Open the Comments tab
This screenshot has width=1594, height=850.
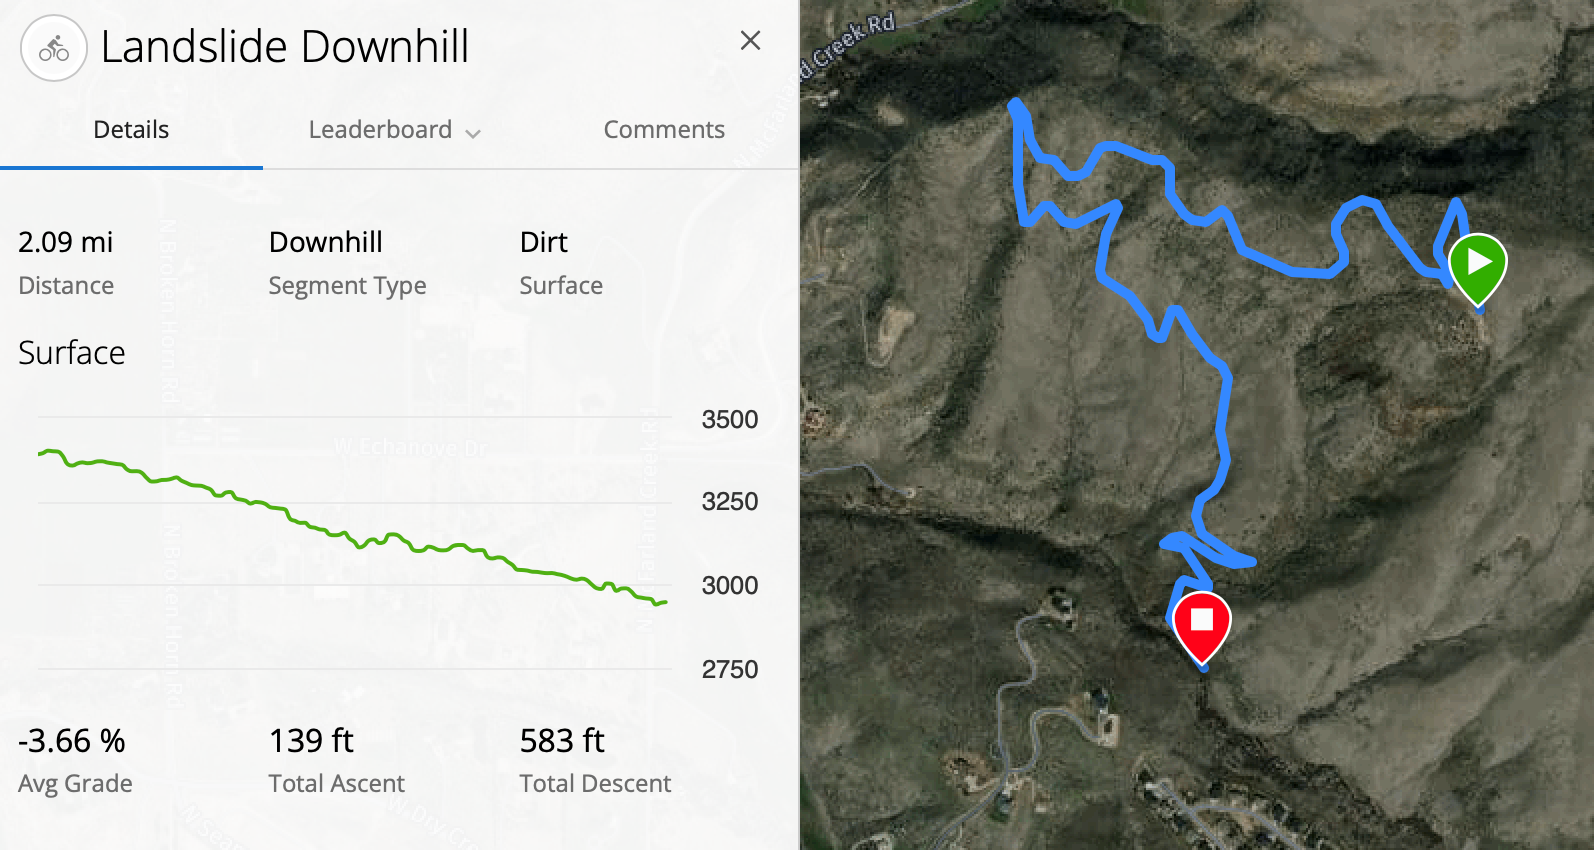click(x=664, y=130)
